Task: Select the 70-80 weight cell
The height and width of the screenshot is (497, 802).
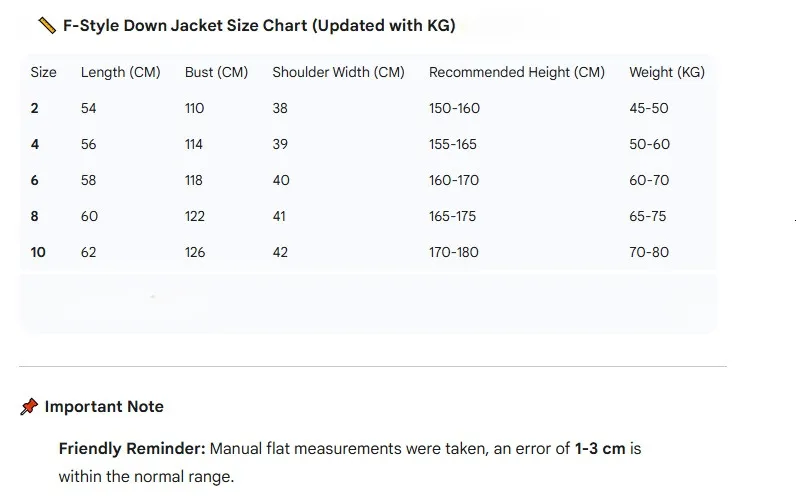Action: [x=649, y=252]
